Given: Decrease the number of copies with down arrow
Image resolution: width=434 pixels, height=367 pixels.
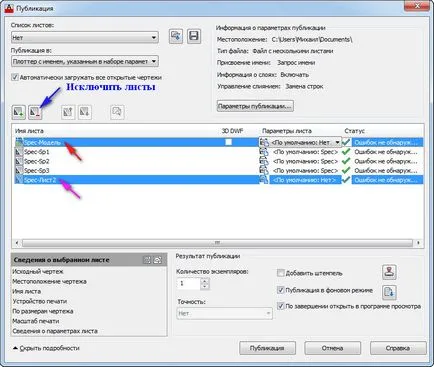Looking at the screenshot, I should tap(205, 287).
